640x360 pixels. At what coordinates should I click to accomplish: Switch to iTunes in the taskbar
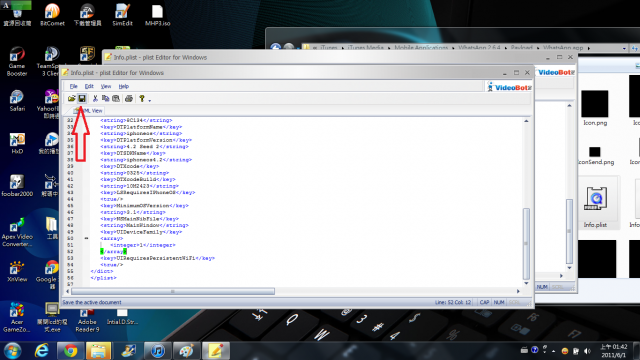tap(157, 351)
